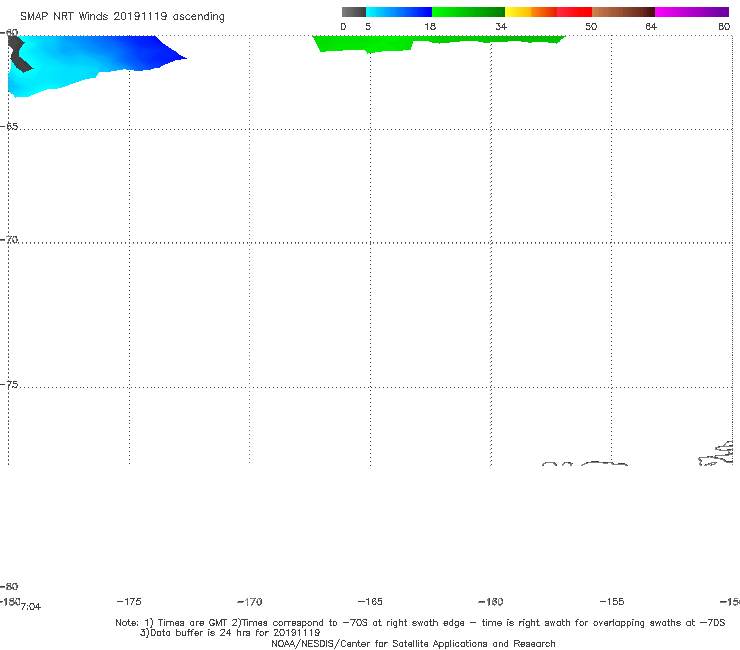
Task: Click the swath time label '7:04'
Action: coord(31,607)
